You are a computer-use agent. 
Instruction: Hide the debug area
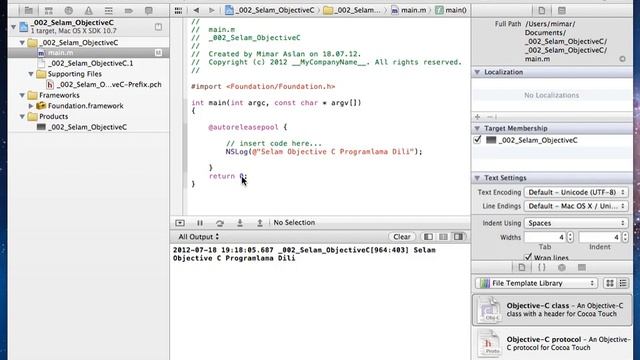180,223
